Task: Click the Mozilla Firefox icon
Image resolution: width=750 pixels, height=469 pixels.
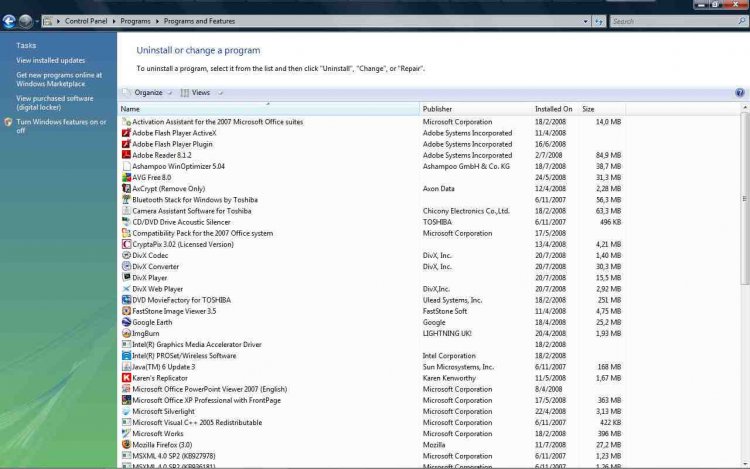Action: coord(126,445)
